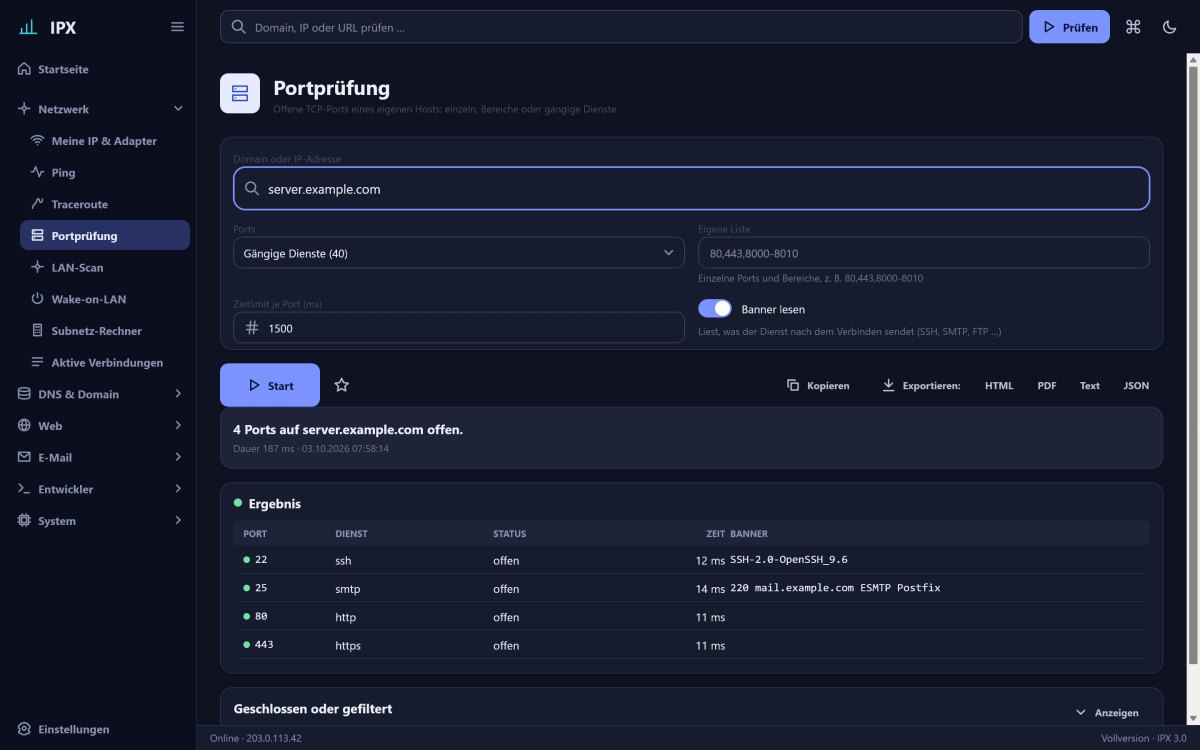Click the Traceroute route icon
This screenshot has width=1200, height=750.
coord(38,204)
